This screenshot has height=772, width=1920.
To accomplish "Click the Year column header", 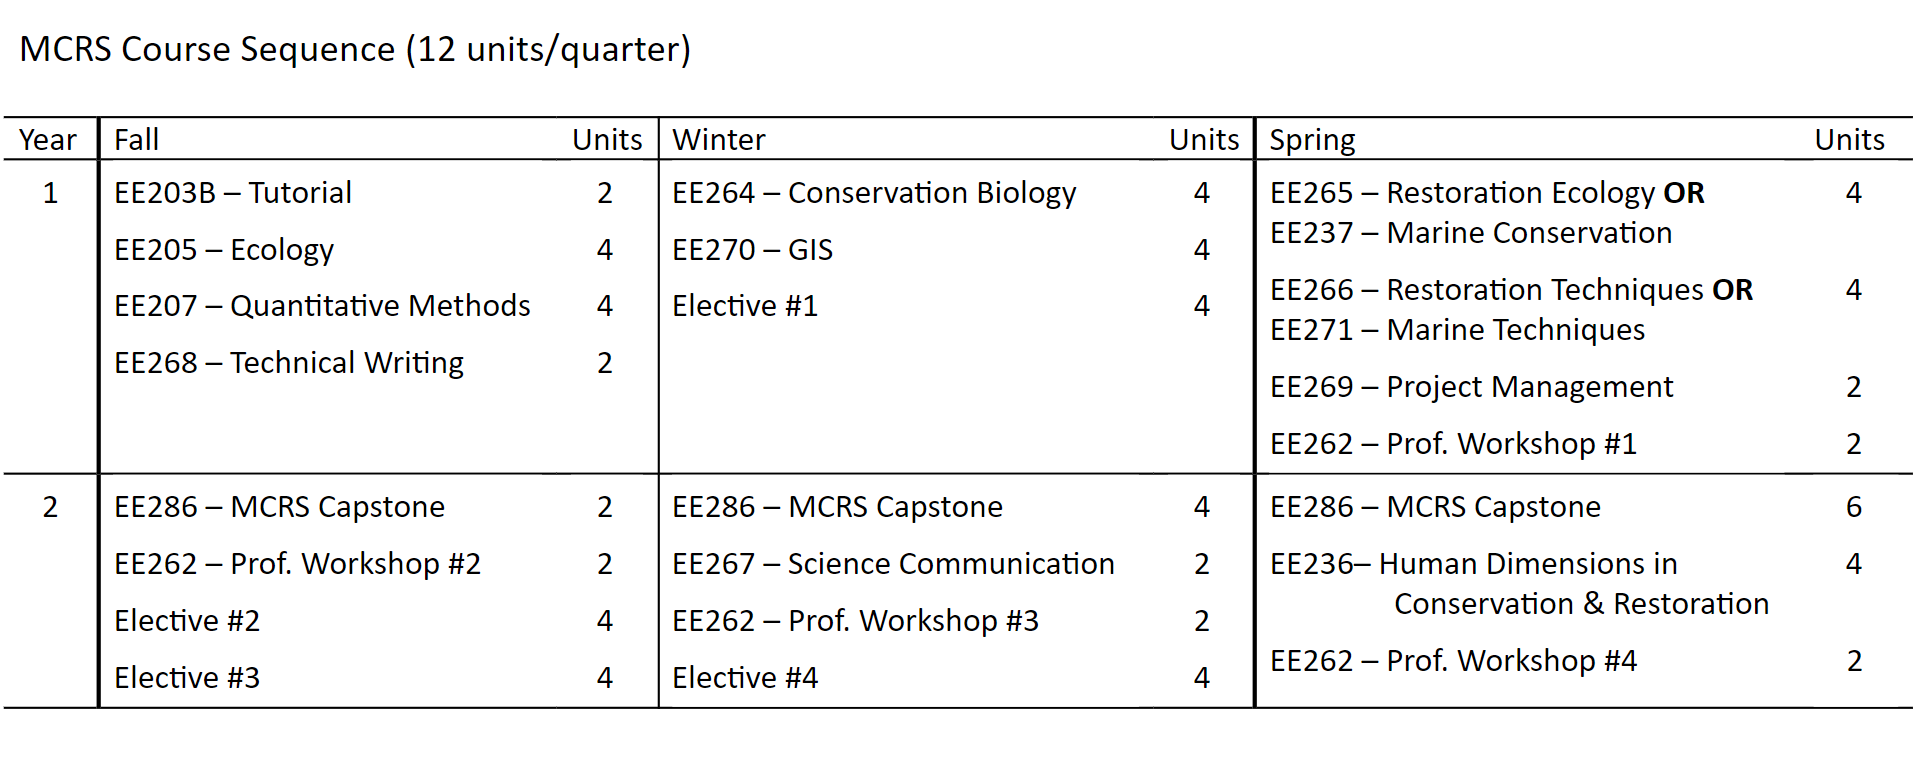I will point(48,139).
